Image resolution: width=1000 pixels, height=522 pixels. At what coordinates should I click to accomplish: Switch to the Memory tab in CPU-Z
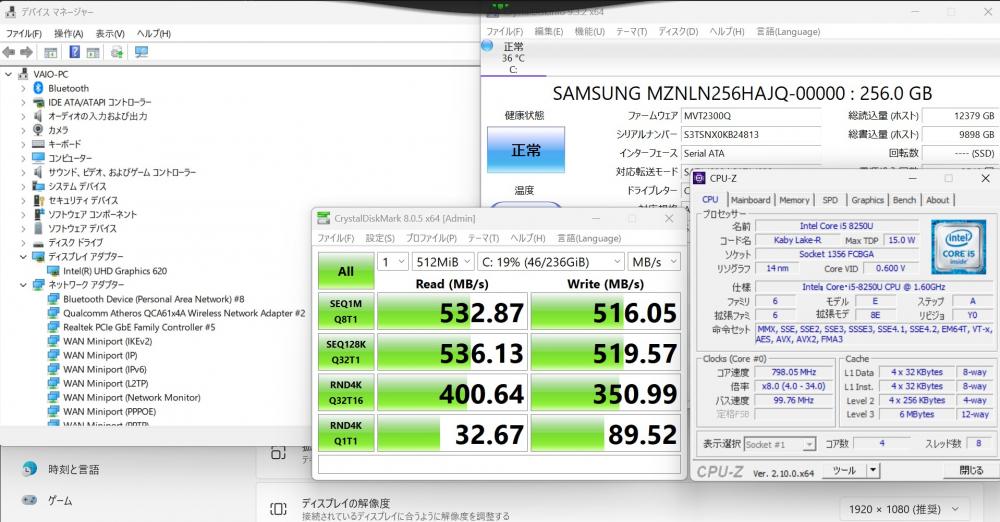tap(794, 200)
